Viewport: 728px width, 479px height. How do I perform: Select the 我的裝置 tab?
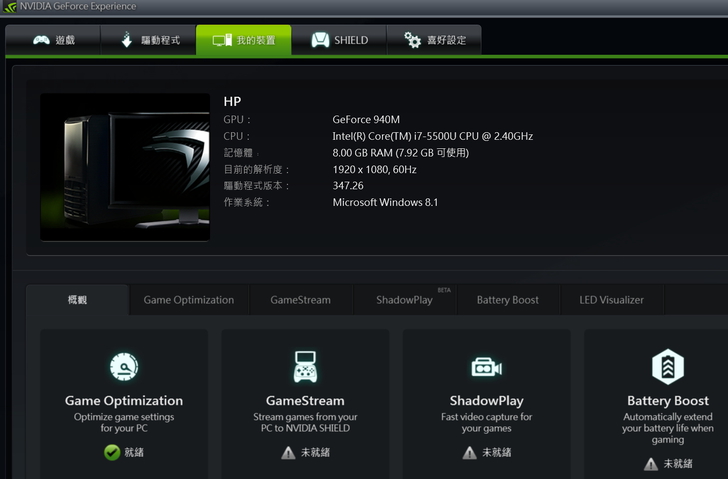[x=244, y=40]
